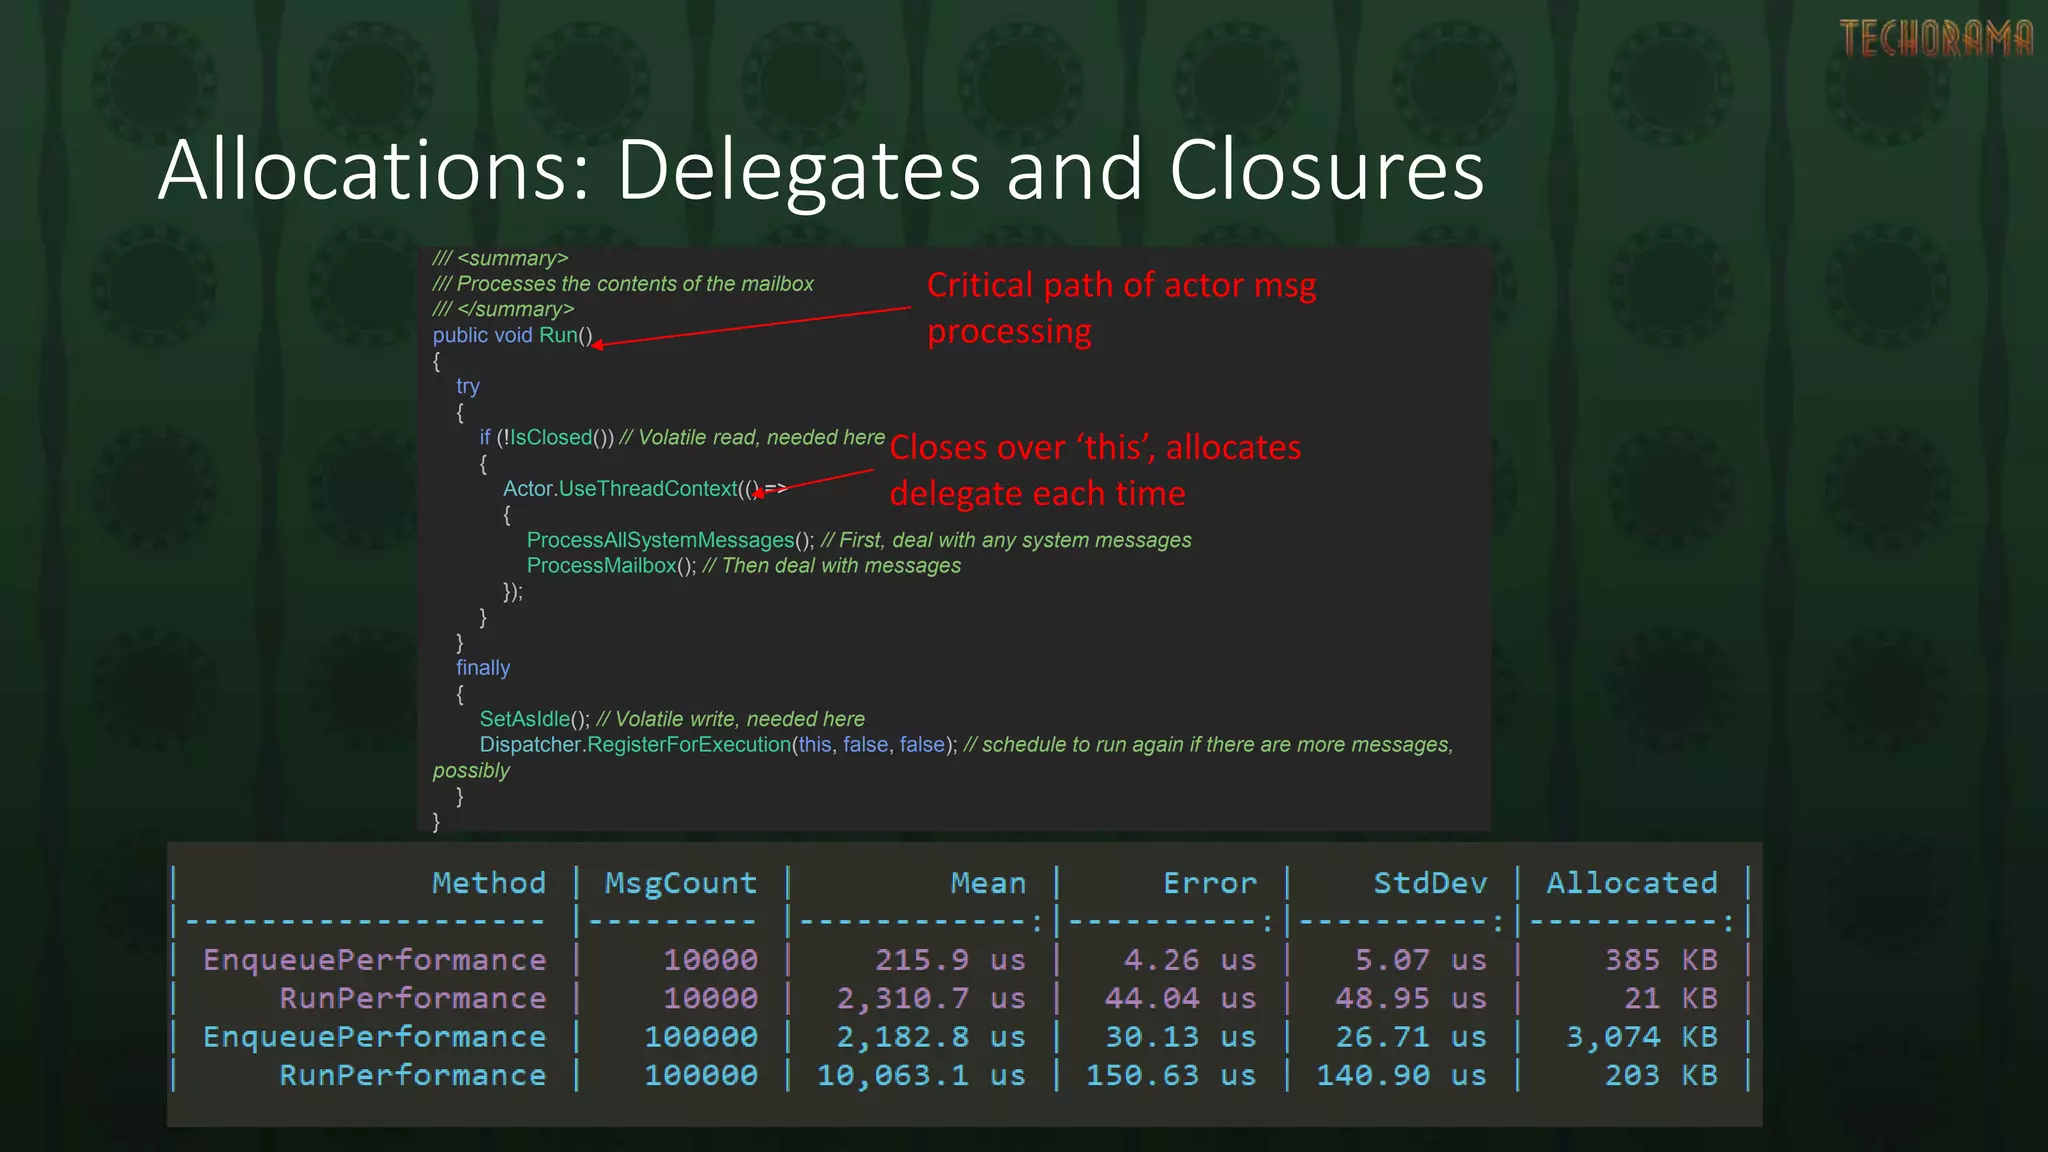Screen dimensions: 2048x1152
Task: Click the TECHORAMA logo
Action: 1936,40
